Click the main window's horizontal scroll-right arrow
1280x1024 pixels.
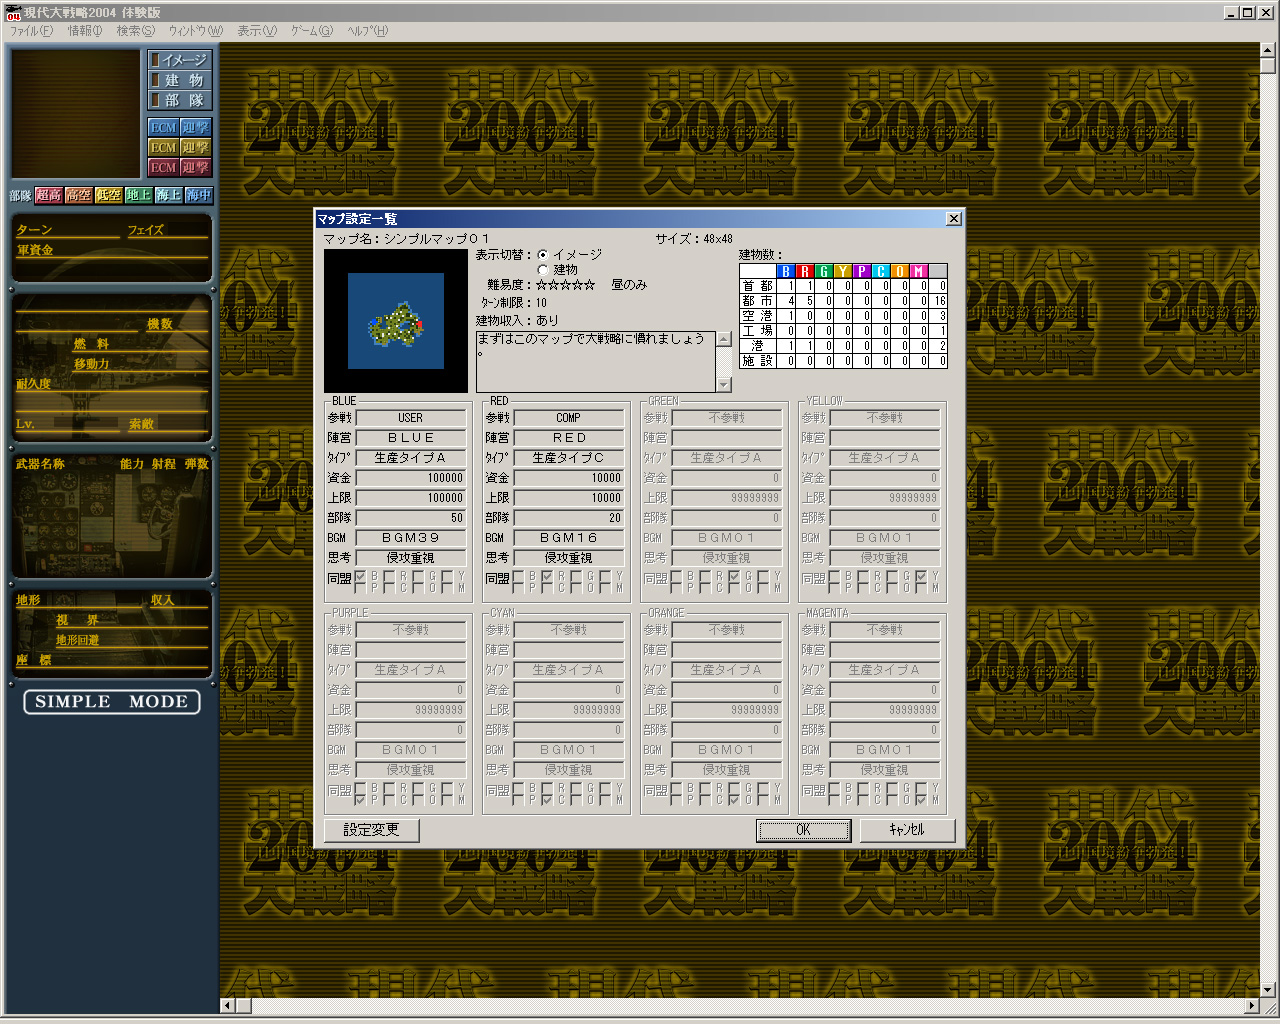click(1252, 1005)
